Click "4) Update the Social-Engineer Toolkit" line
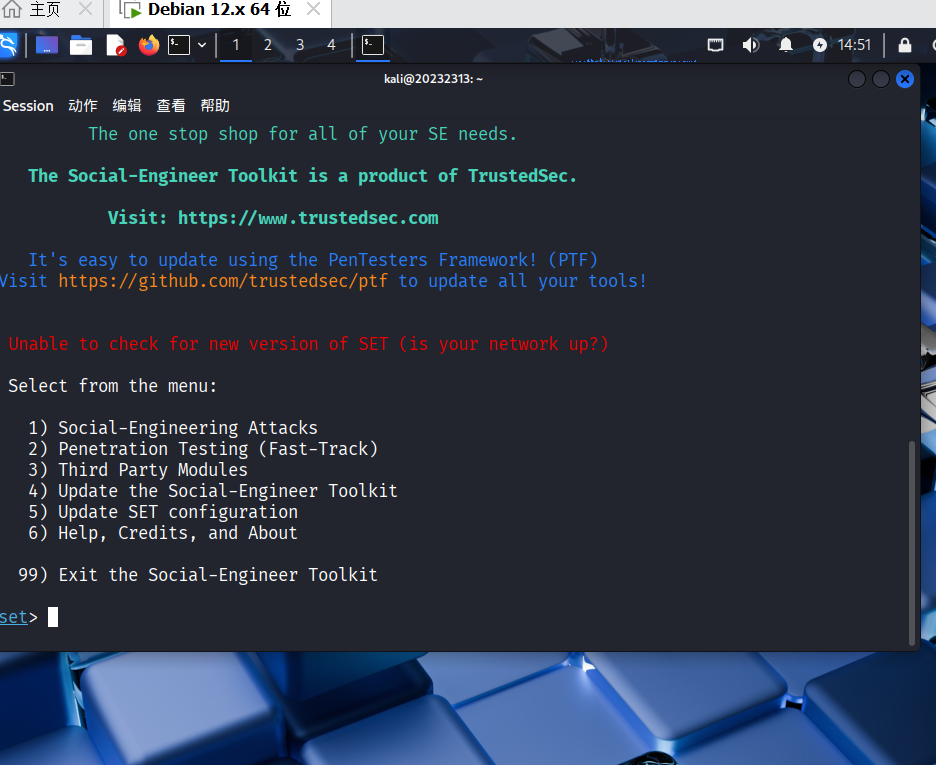Image resolution: width=936 pixels, height=765 pixels. tap(213, 491)
